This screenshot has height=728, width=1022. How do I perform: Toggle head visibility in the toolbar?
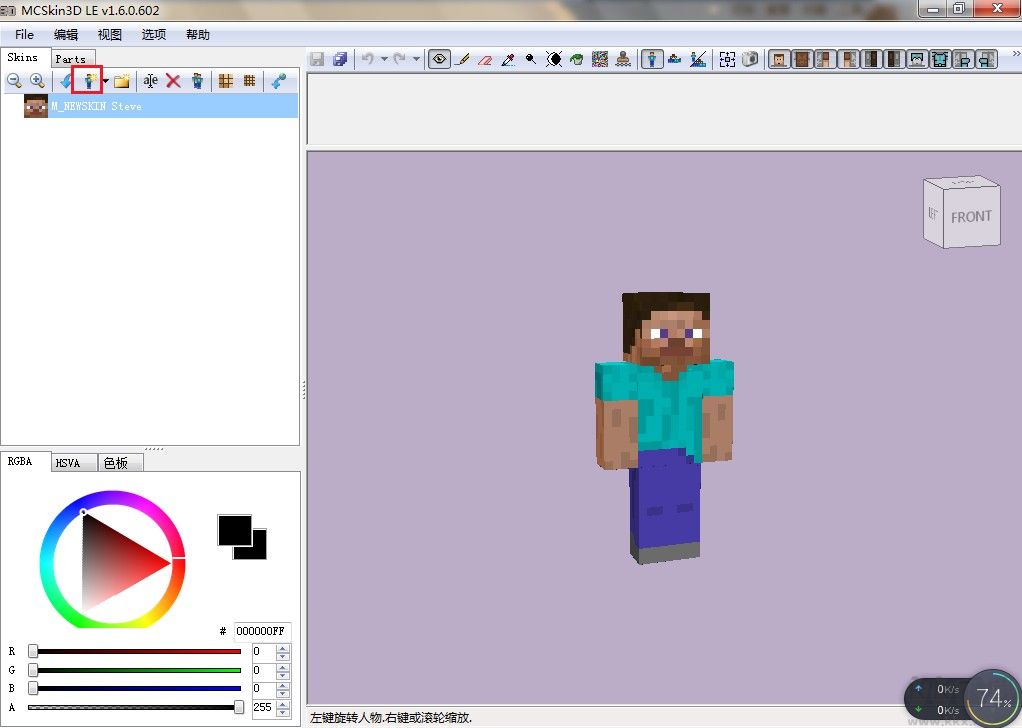tap(778, 60)
